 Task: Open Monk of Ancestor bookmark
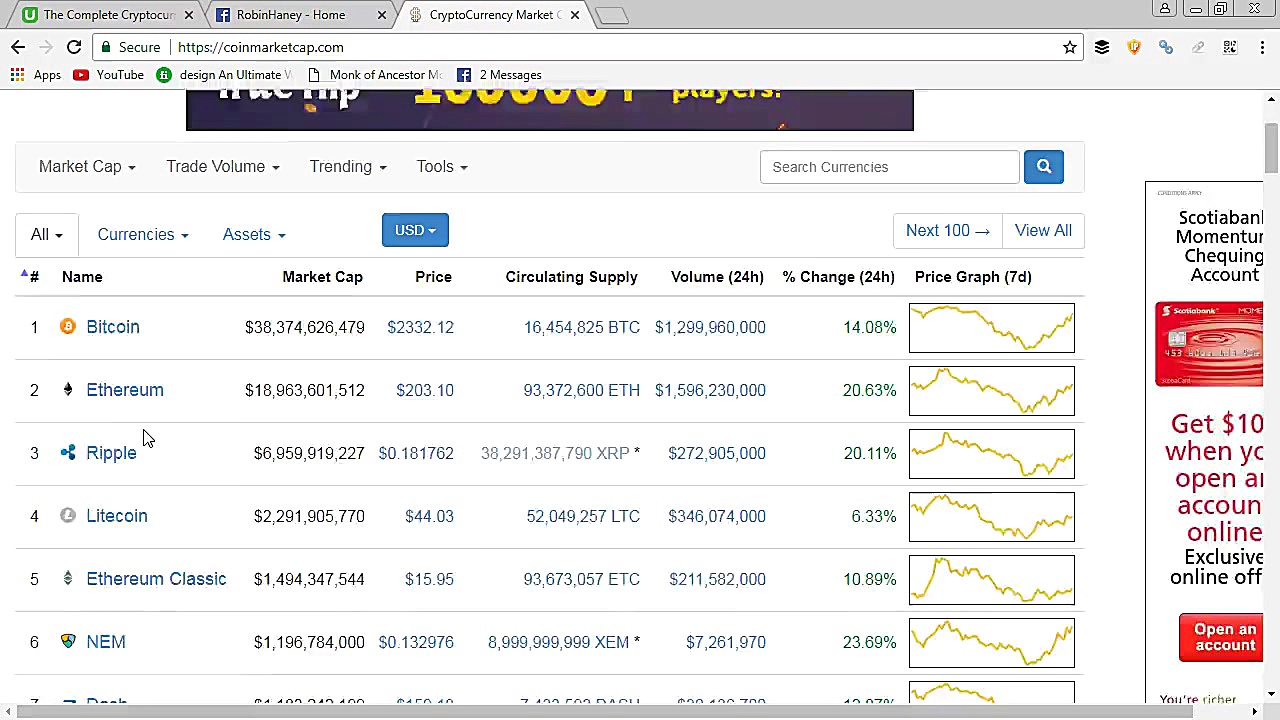click(375, 75)
